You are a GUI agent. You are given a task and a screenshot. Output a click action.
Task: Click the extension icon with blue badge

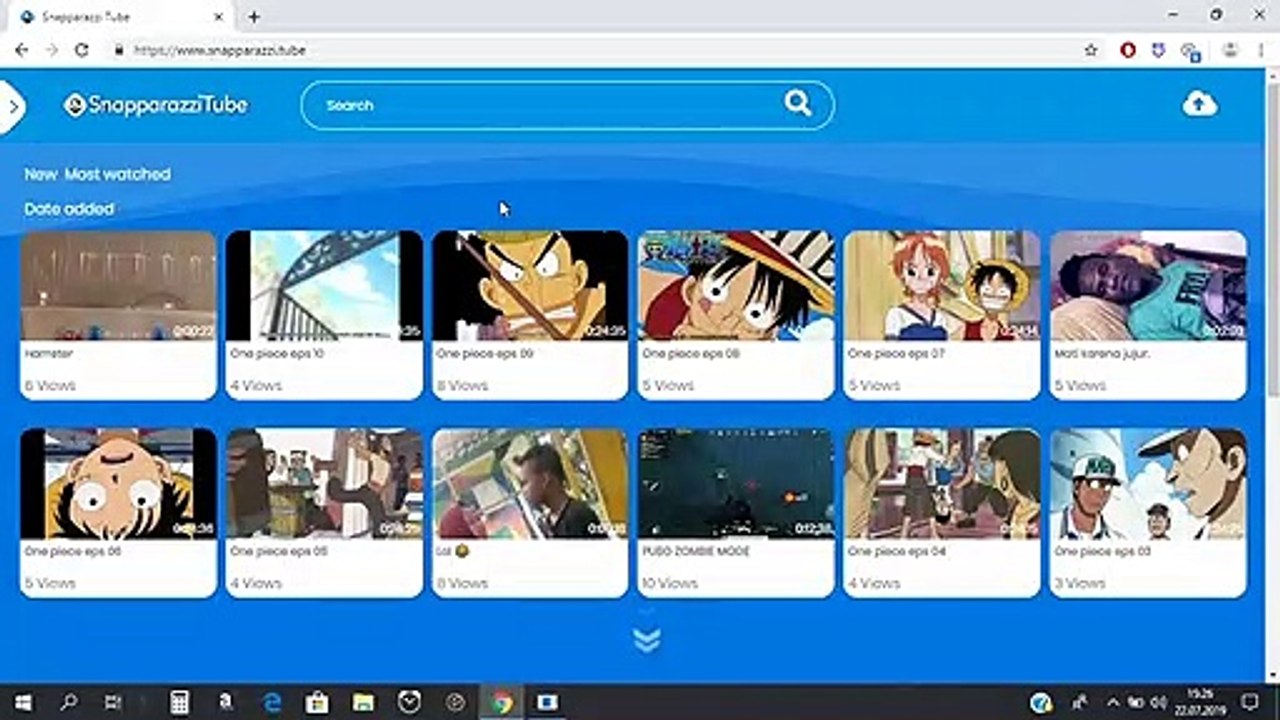tap(1190, 51)
